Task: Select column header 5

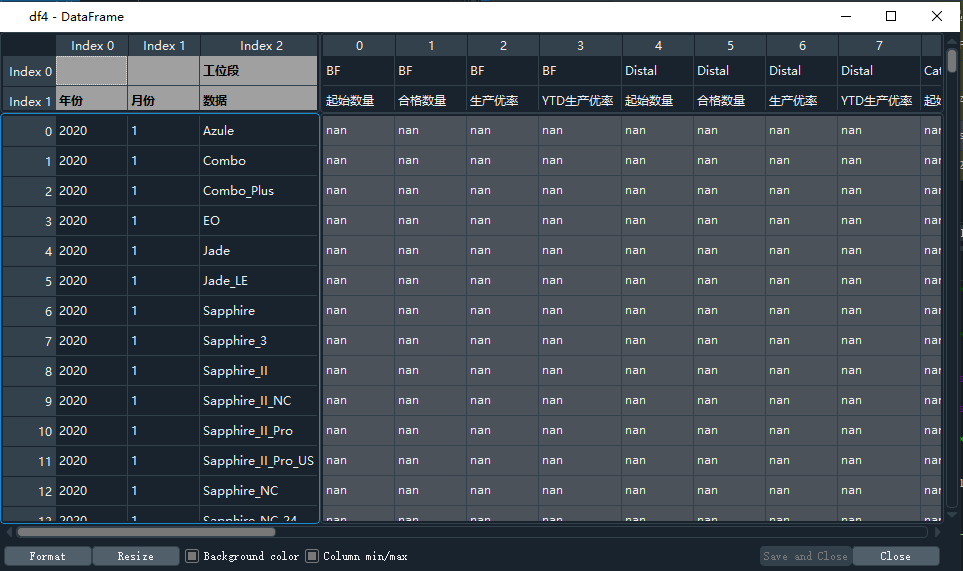Action: [730, 45]
